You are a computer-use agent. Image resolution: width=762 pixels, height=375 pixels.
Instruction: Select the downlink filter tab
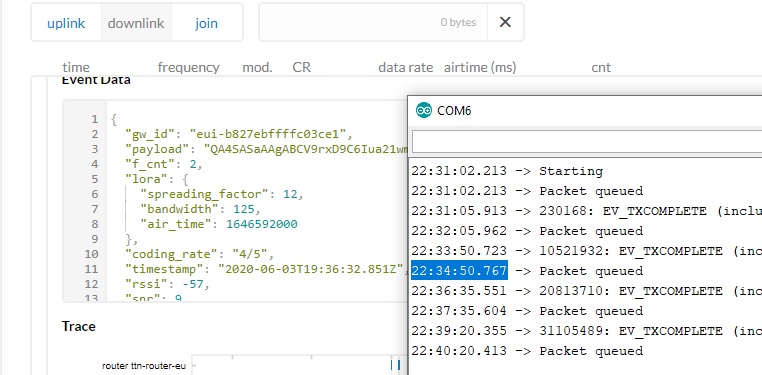(x=136, y=23)
